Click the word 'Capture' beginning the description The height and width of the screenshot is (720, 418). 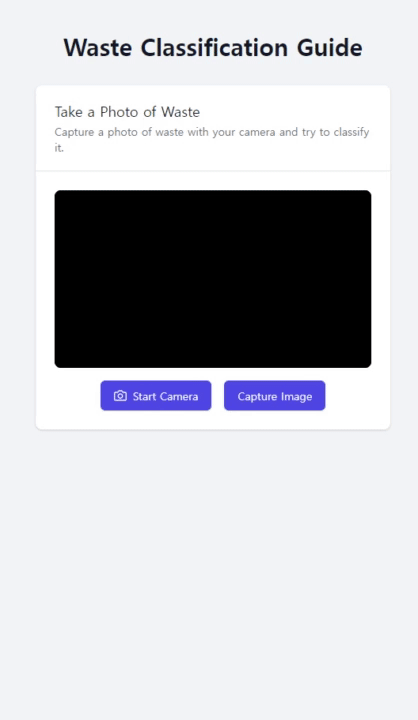74,133
